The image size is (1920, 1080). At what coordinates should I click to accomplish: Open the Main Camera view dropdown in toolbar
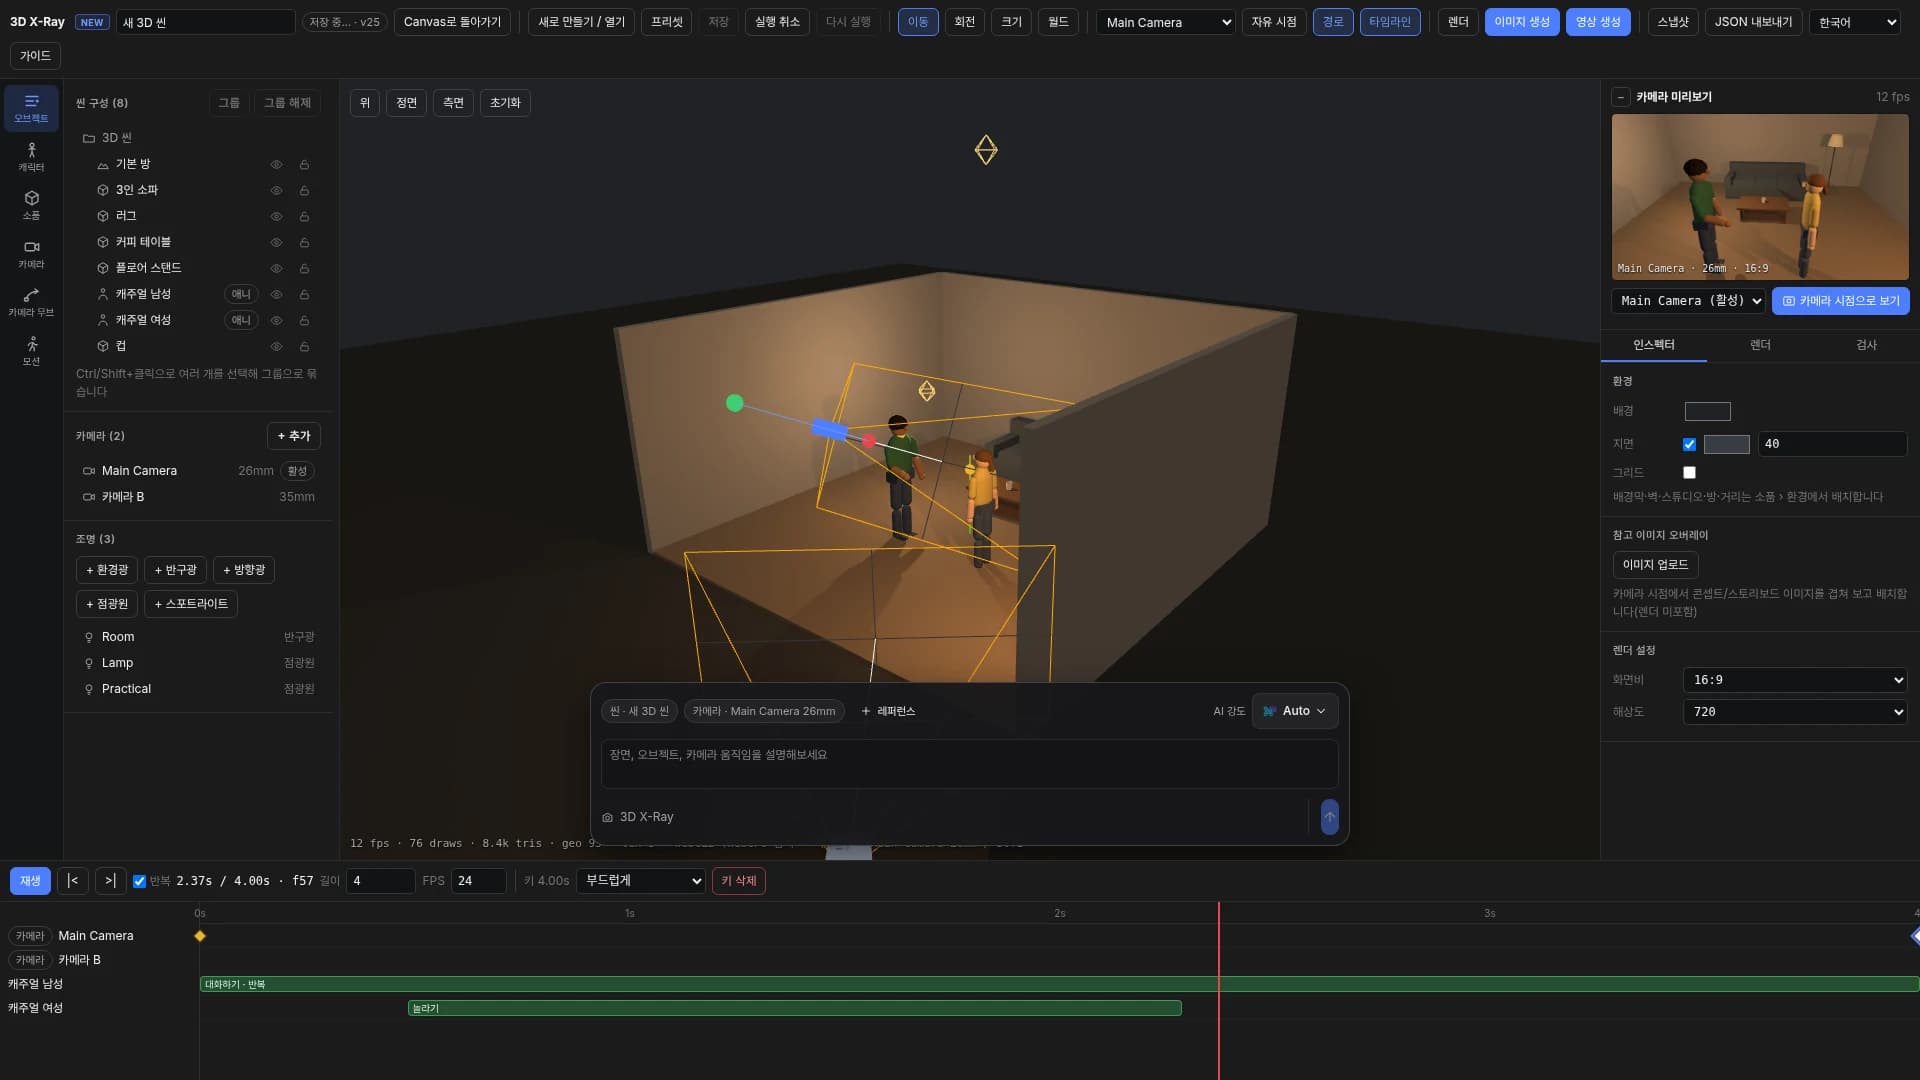point(1166,22)
